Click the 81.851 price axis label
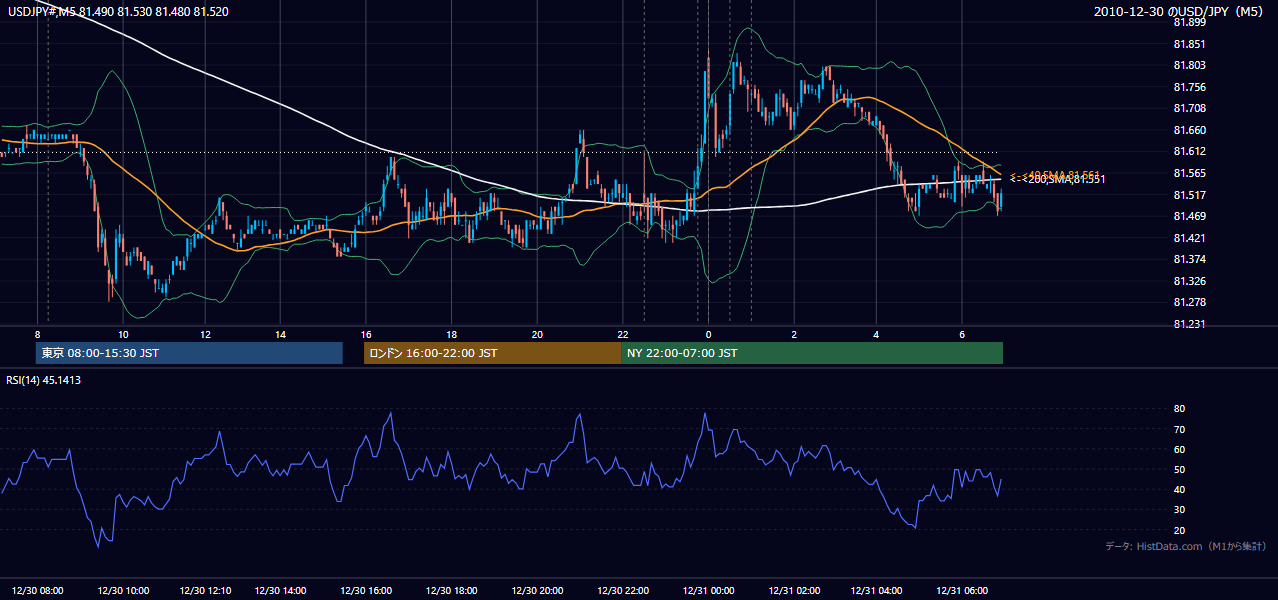1278x600 pixels. tap(1189, 44)
